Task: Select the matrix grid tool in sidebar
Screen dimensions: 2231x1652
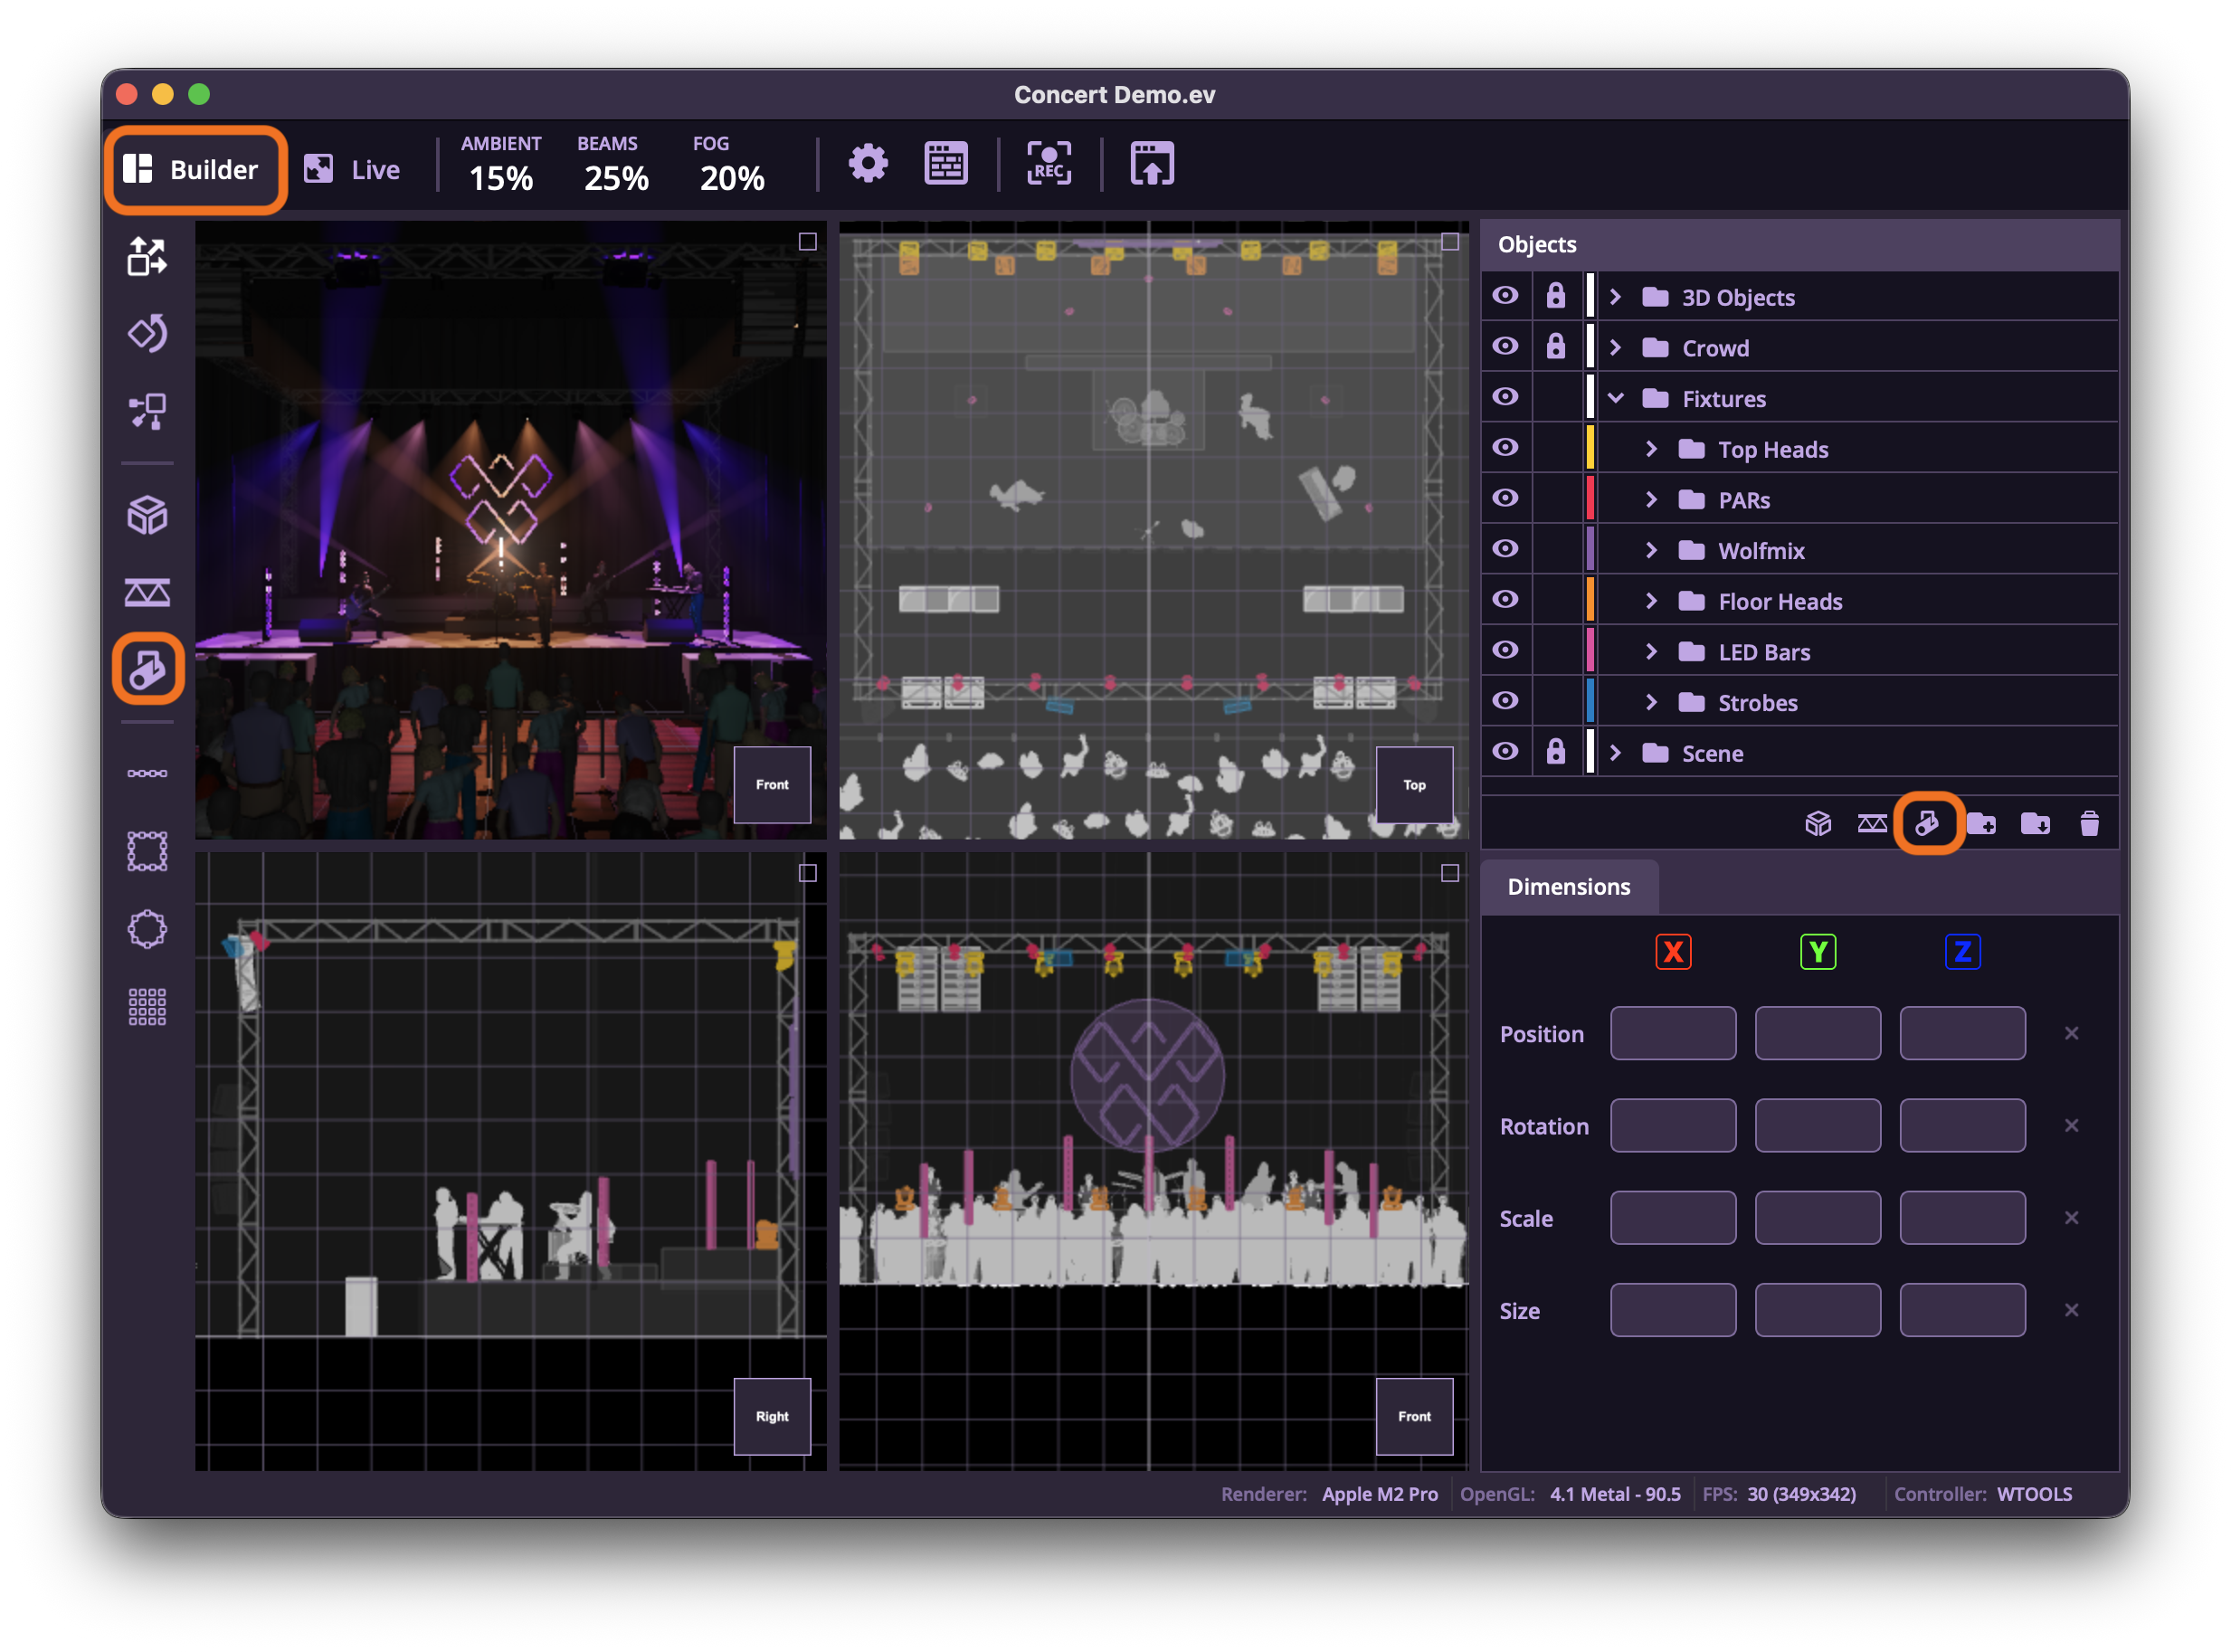Action: tap(147, 1006)
